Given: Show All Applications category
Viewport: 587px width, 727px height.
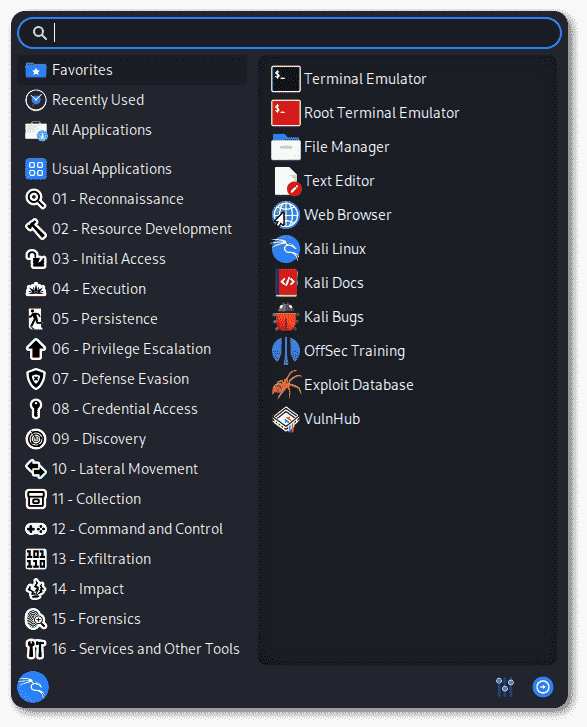Looking at the screenshot, I should tap(102, 130).
